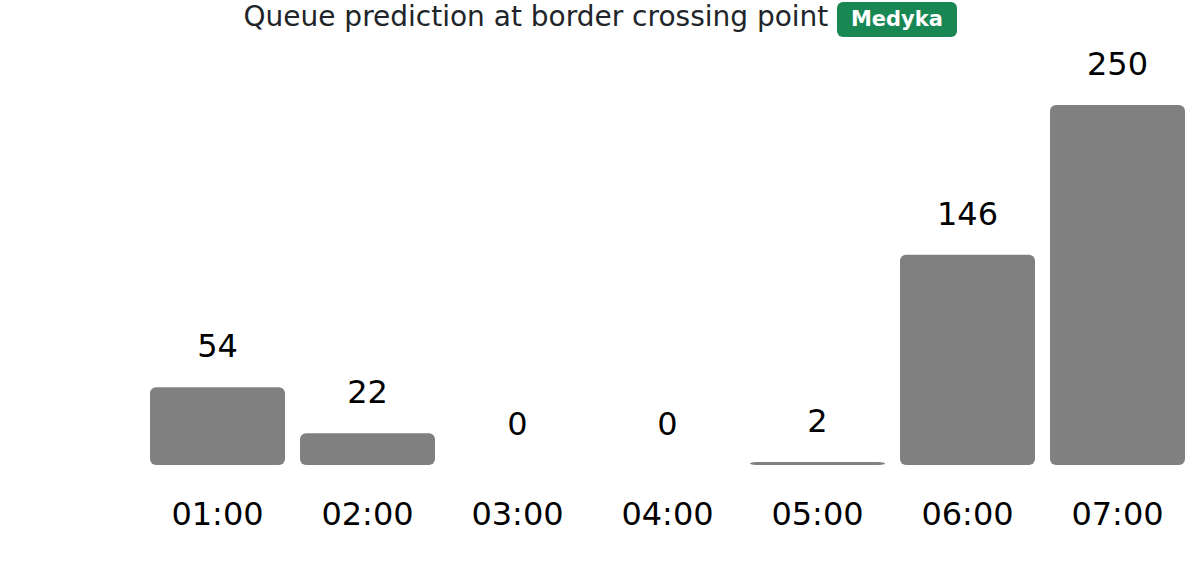This screenshot has height=586, width=1200.
Task: Click the 07:00 time label
Action: 1117,514
